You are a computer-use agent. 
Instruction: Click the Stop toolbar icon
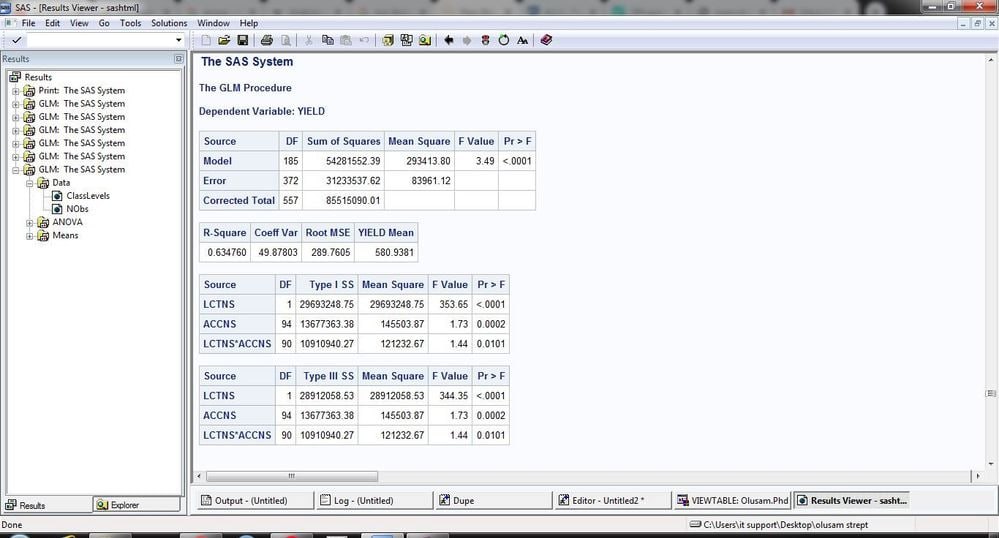tap(486, 40)
